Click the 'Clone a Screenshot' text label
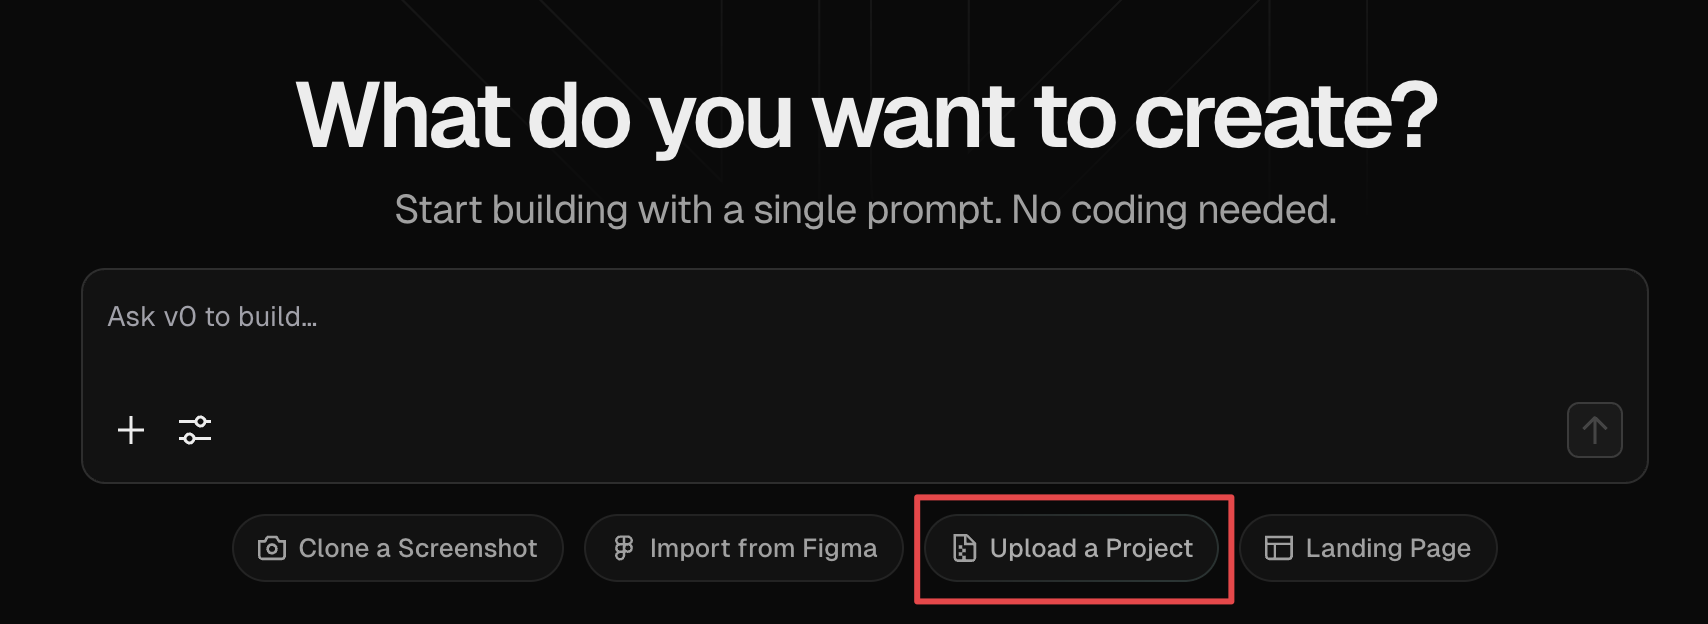1708x624 pixels. pyautogui.click(x=418, y=548)
